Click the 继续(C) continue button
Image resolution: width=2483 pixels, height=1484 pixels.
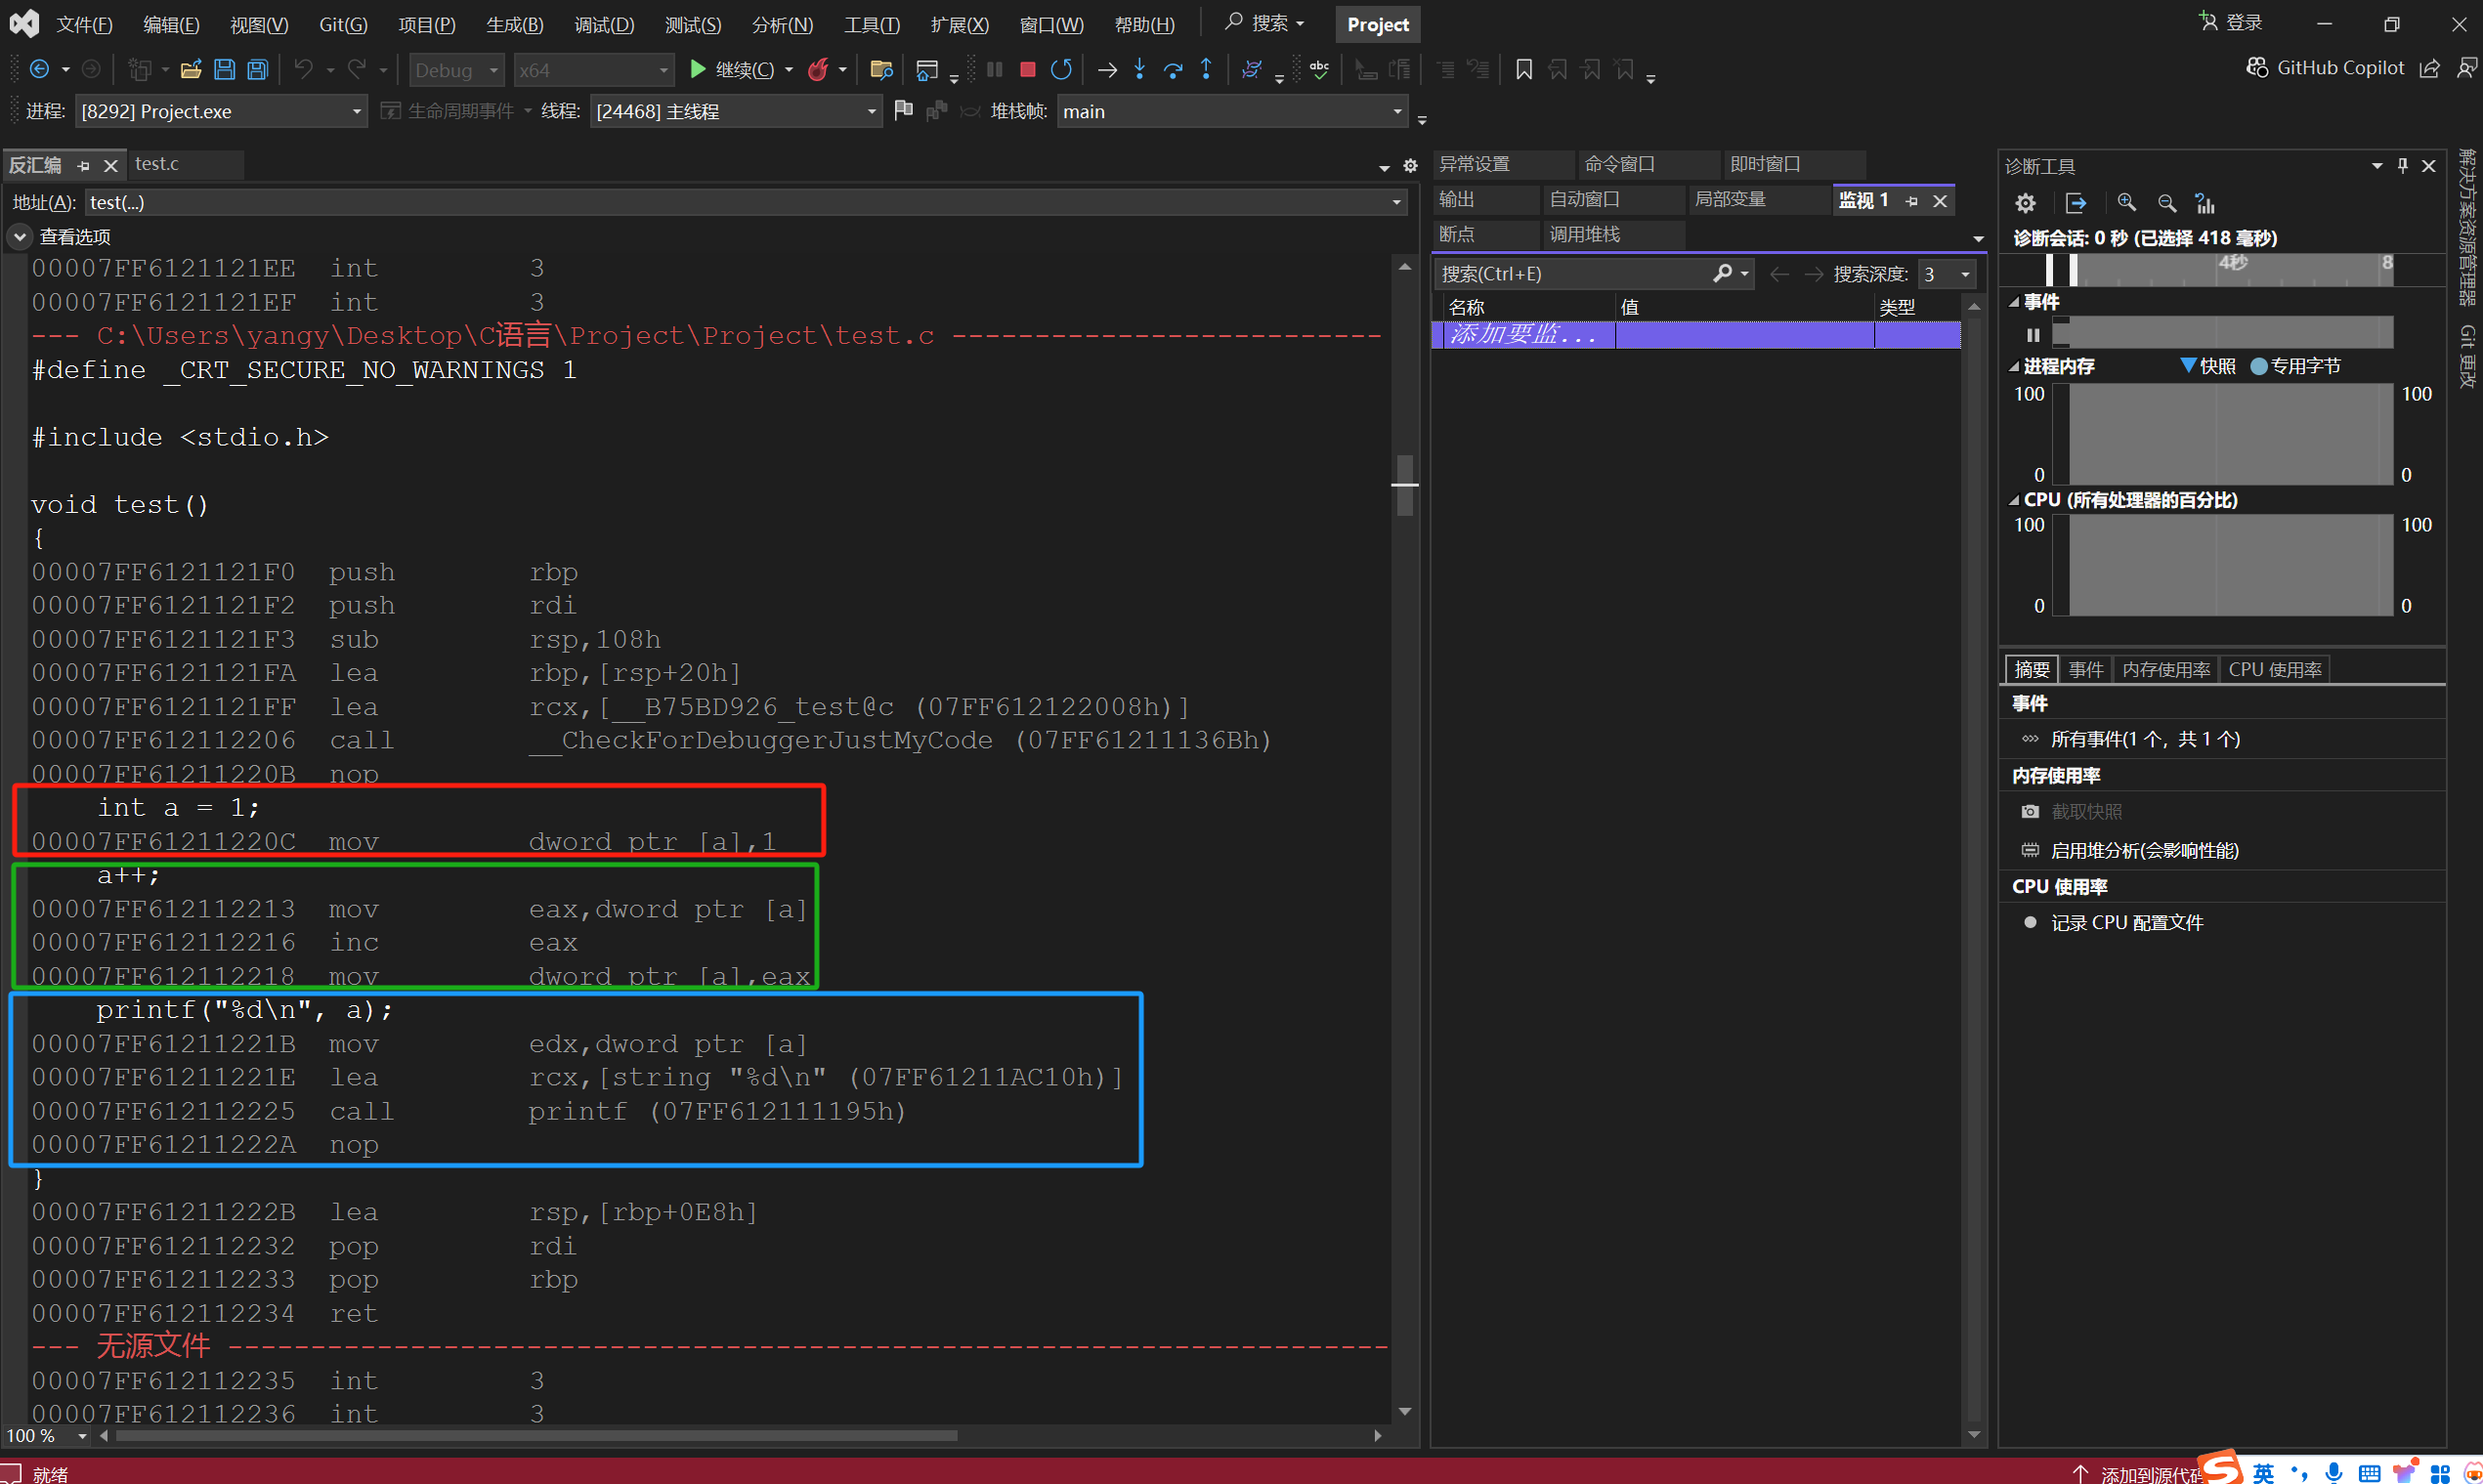click(x=733, y=69)
